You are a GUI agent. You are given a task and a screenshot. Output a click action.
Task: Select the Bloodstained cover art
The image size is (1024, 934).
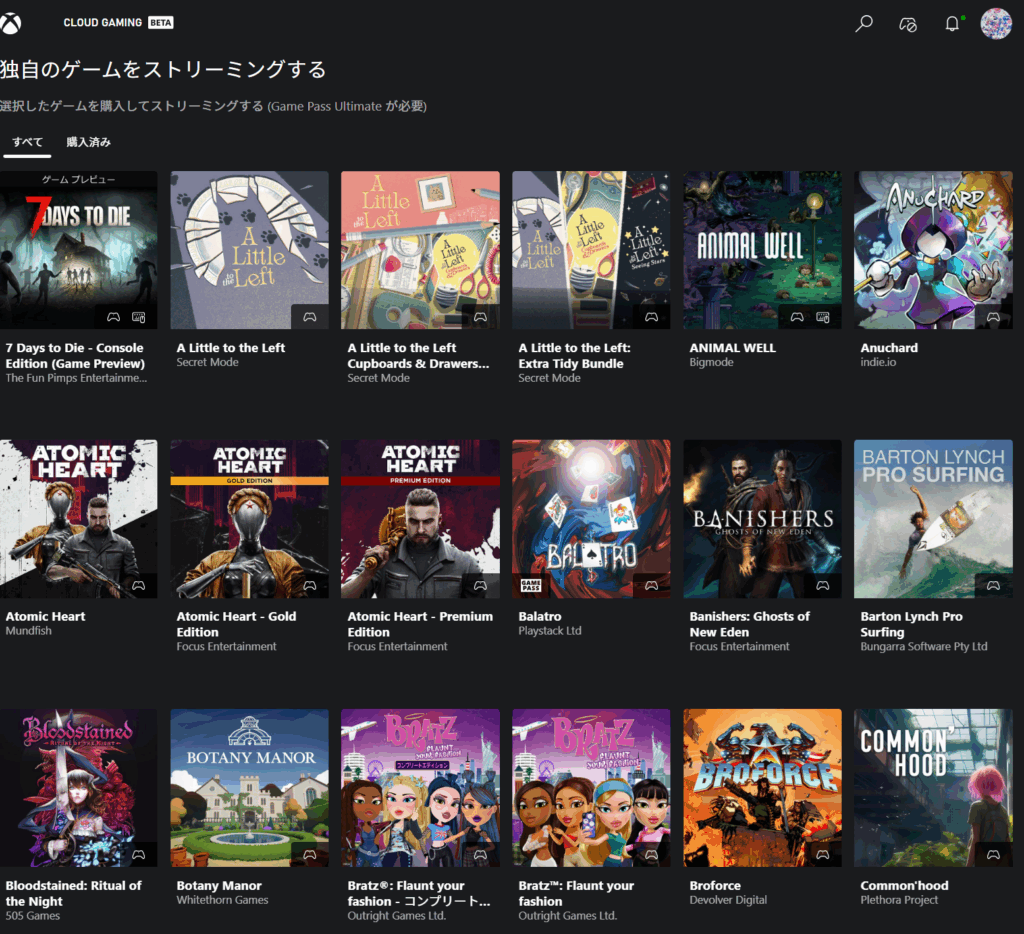78,788
